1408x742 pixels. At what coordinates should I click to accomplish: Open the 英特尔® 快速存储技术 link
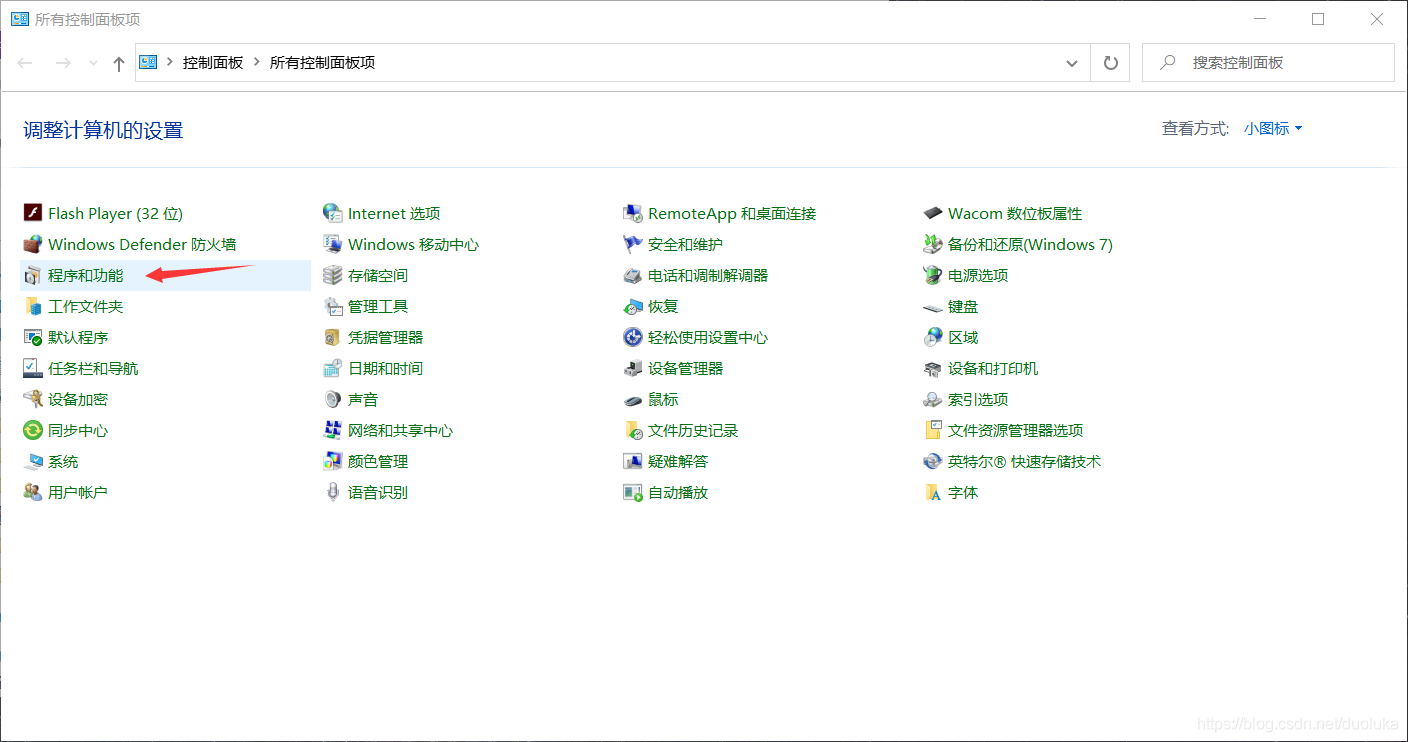(1024, 461)
